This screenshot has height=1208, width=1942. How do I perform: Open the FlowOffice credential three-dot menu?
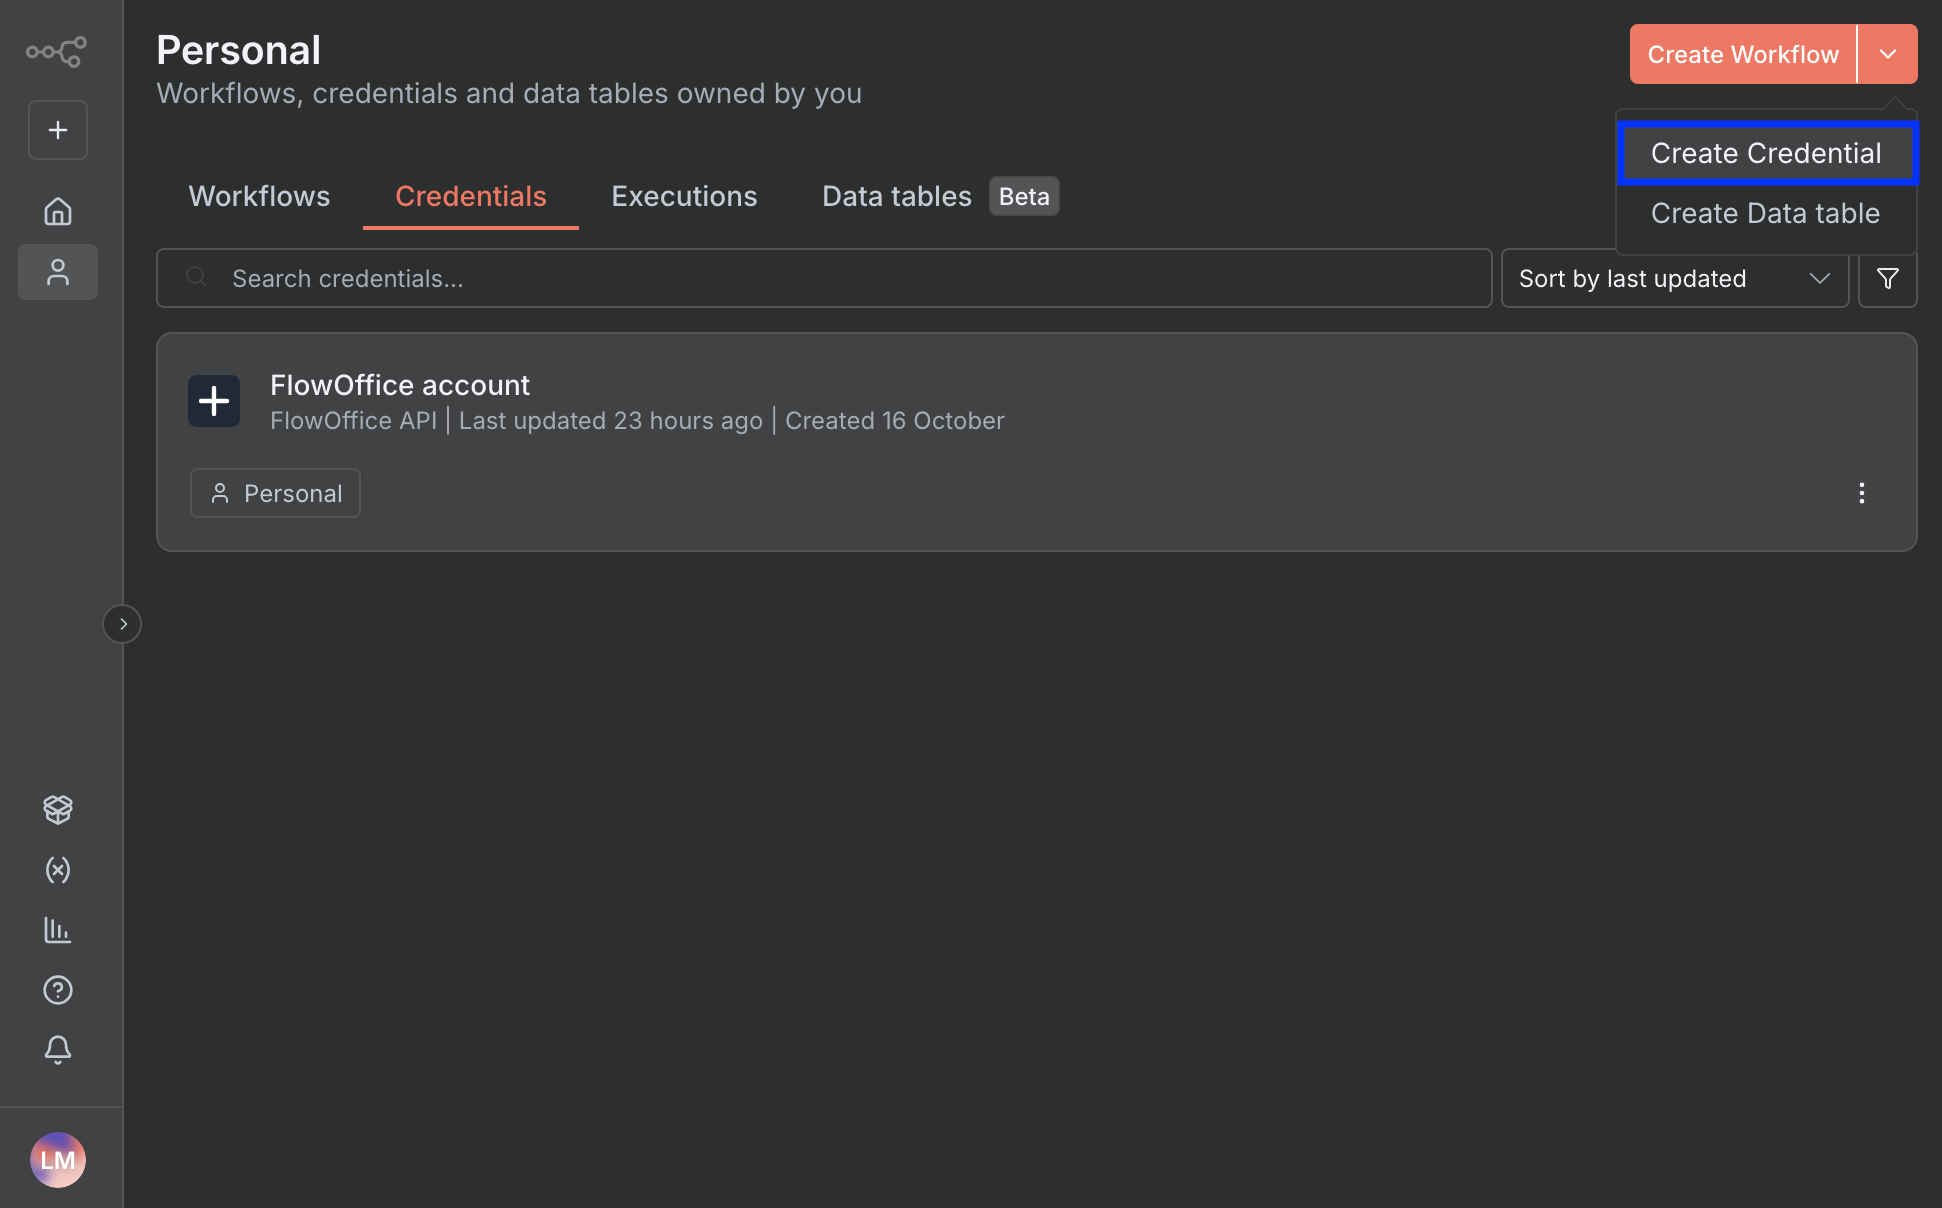point(1861,493)
